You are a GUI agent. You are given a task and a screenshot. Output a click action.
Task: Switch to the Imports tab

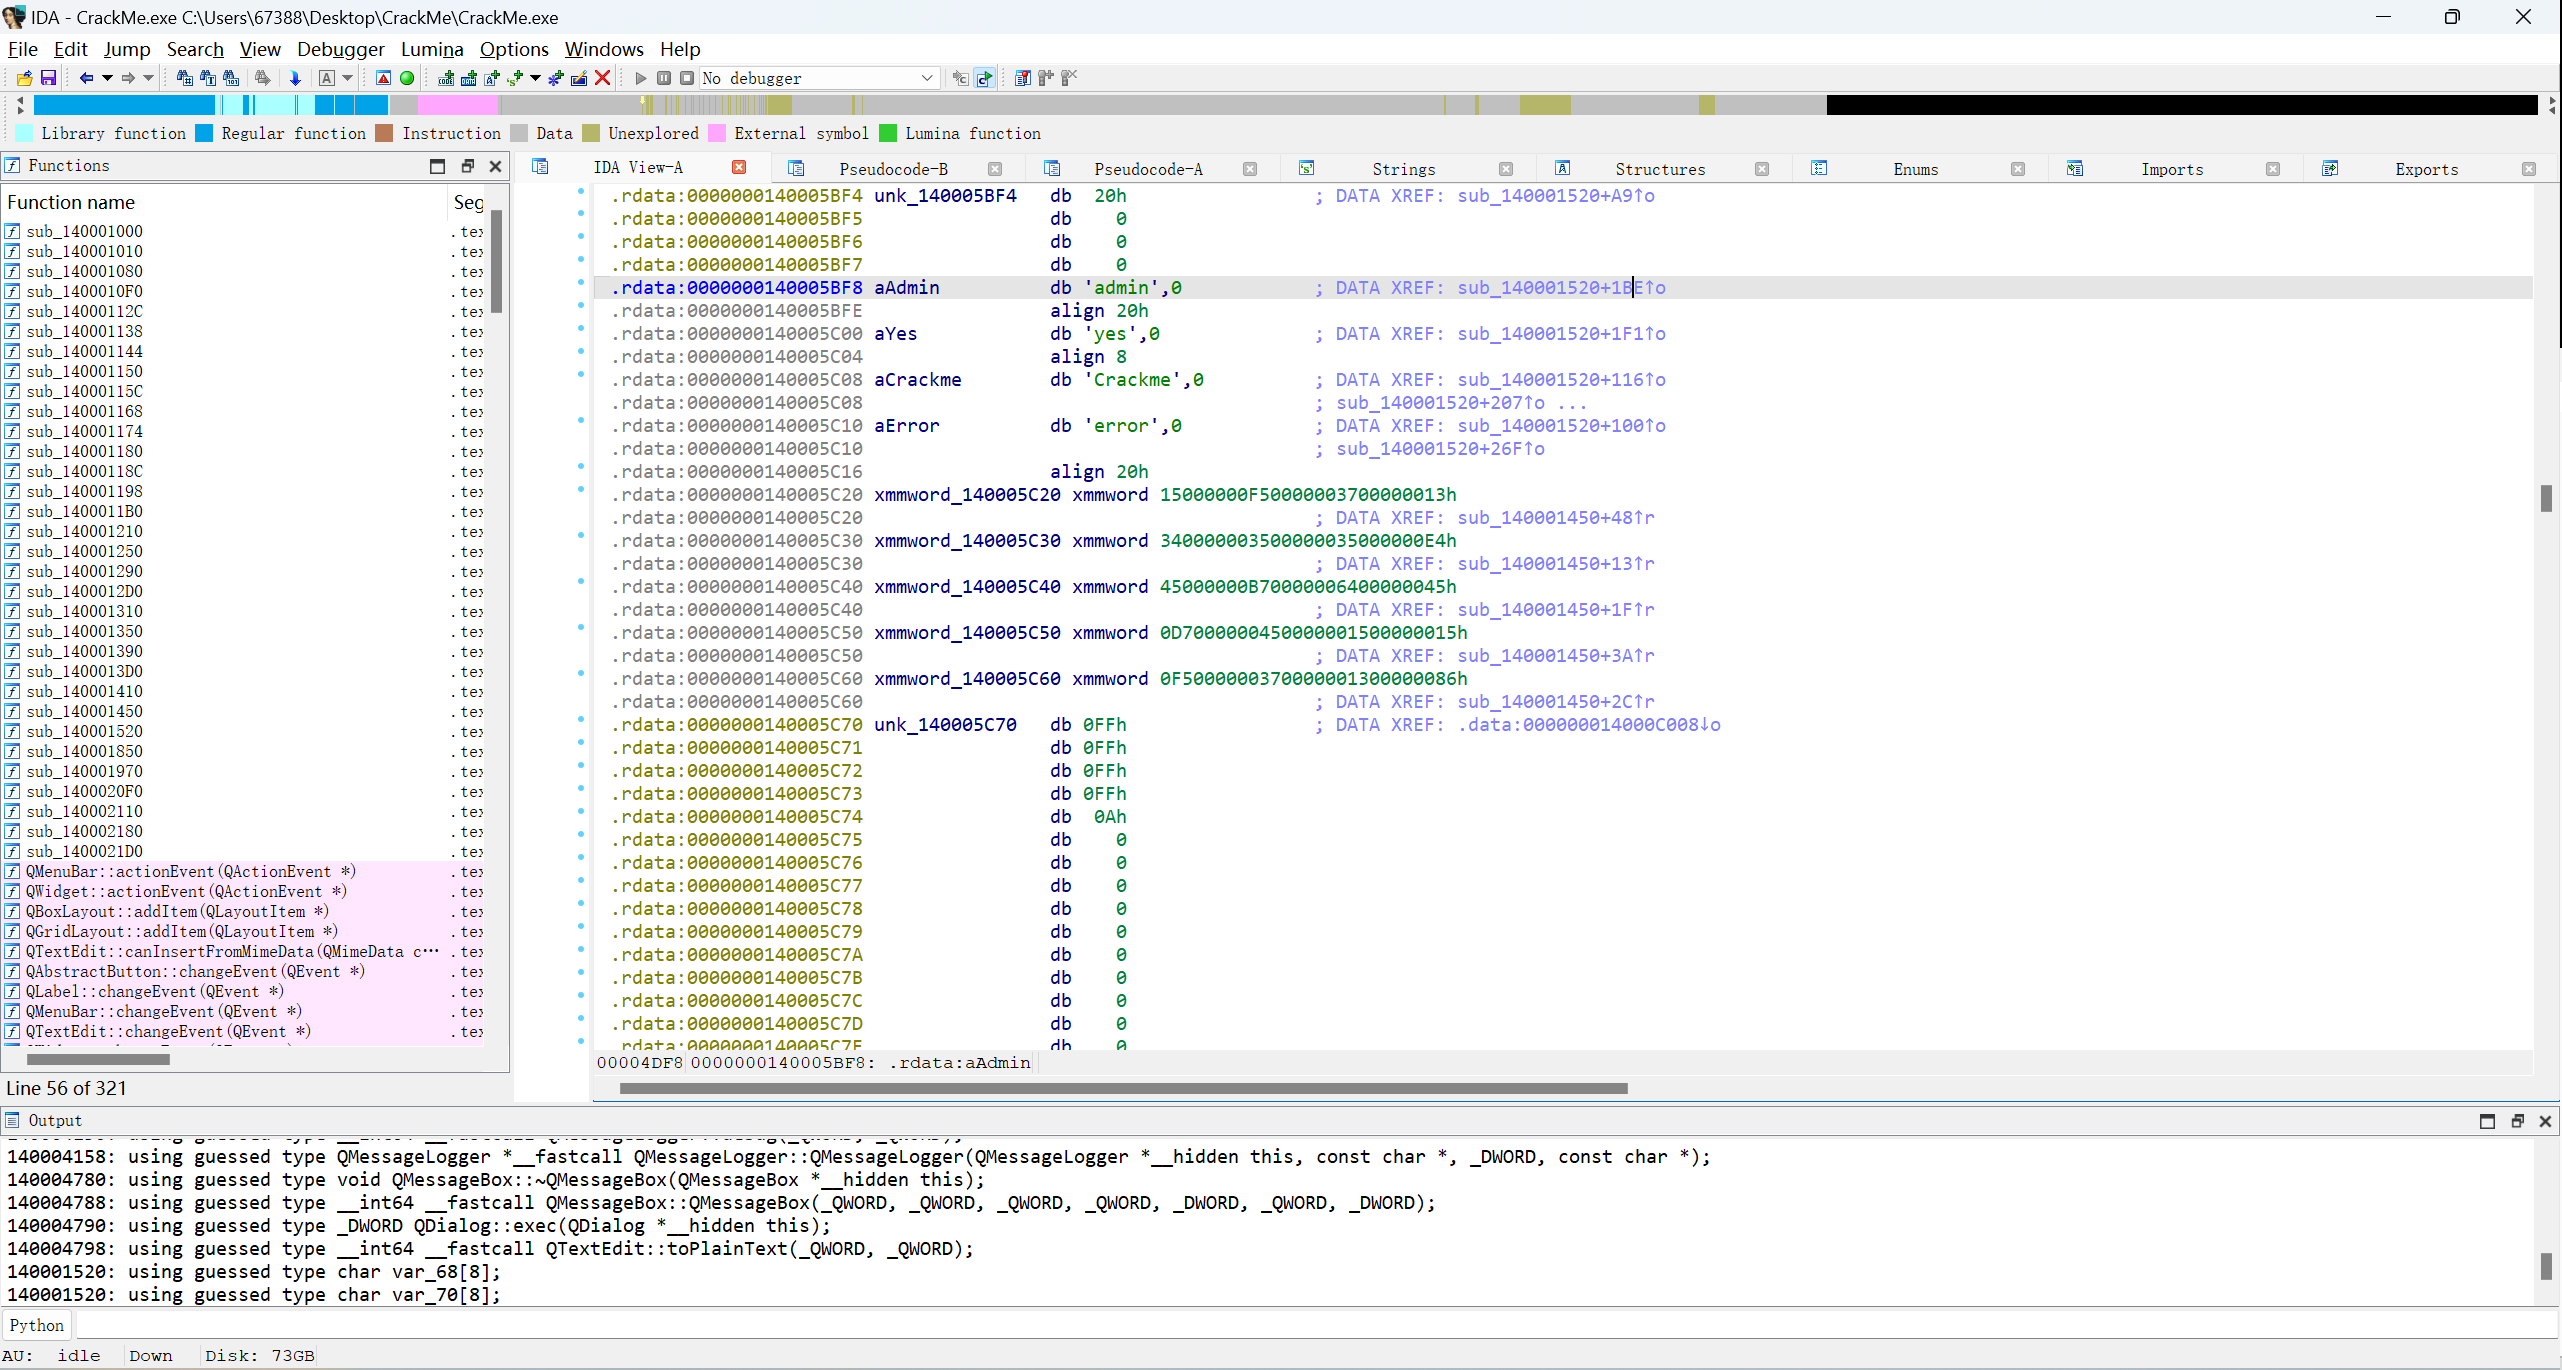(x=2171, y=169)
